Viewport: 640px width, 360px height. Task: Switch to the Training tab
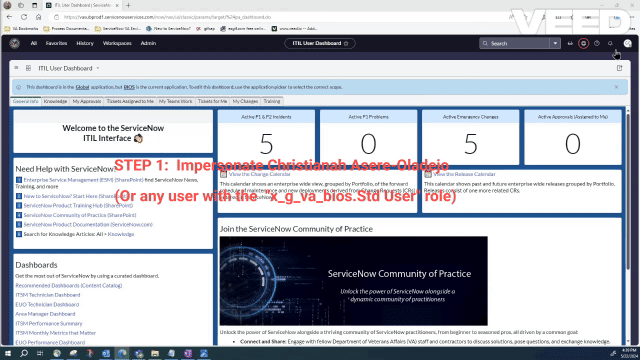pos(272,101)
